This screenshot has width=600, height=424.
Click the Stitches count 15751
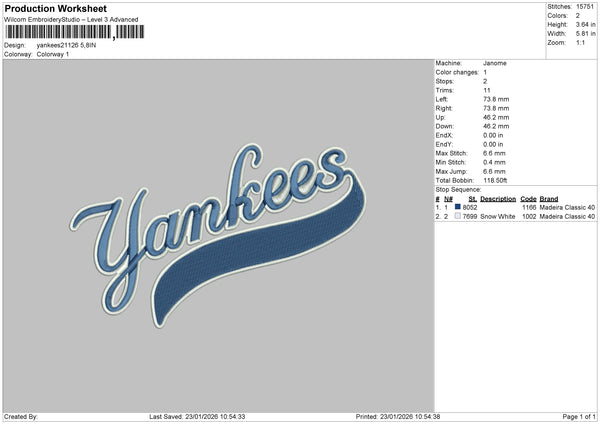585,7
